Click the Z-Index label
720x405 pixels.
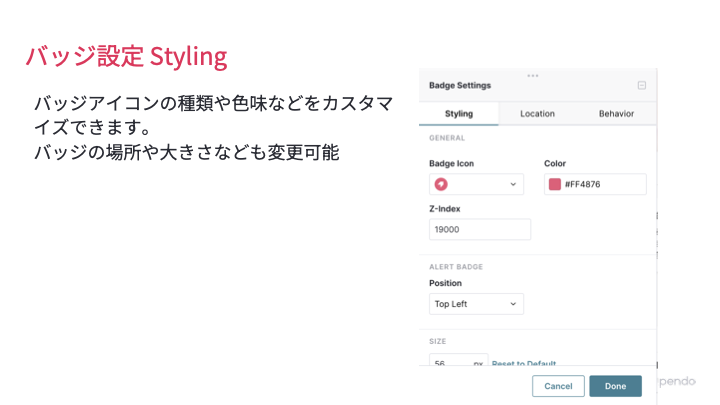(444, 208)
